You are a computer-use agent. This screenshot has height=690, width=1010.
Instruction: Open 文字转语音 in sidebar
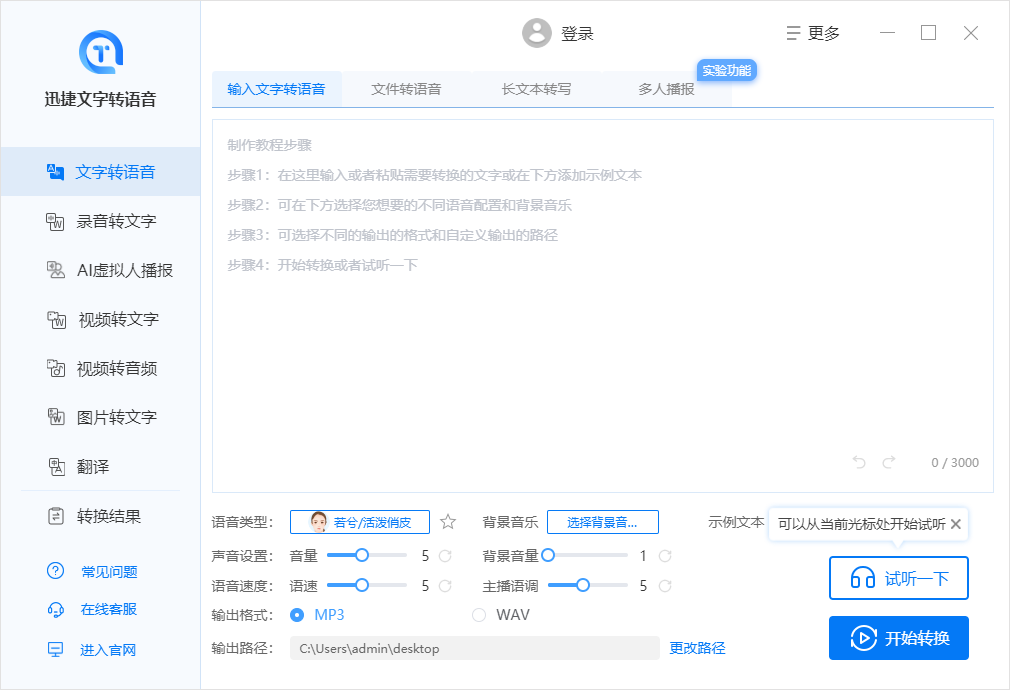coord(100,172)
